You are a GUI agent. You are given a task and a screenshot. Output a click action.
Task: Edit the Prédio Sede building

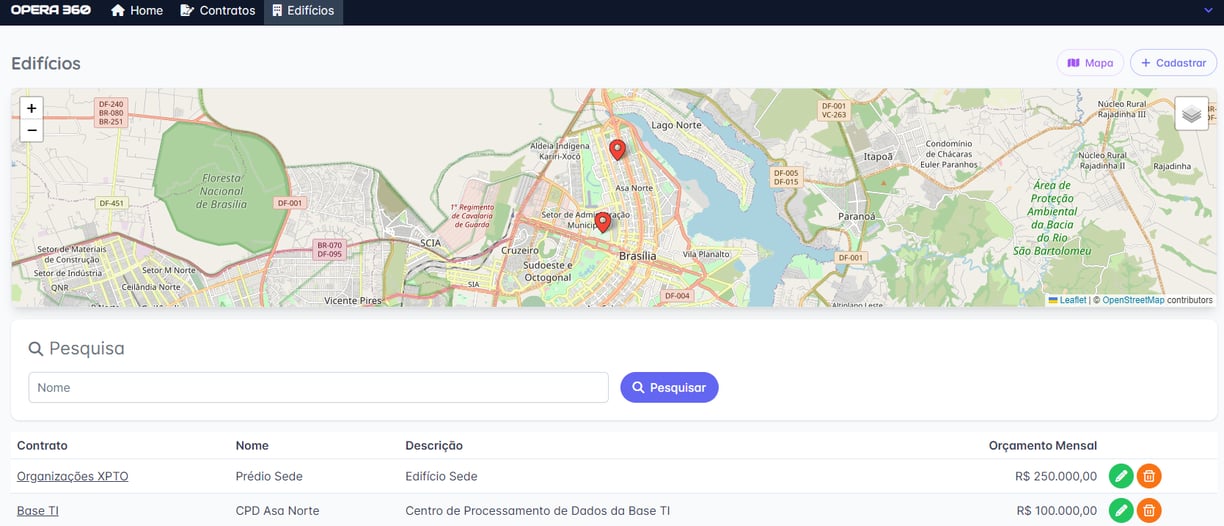click(1121, 476)
